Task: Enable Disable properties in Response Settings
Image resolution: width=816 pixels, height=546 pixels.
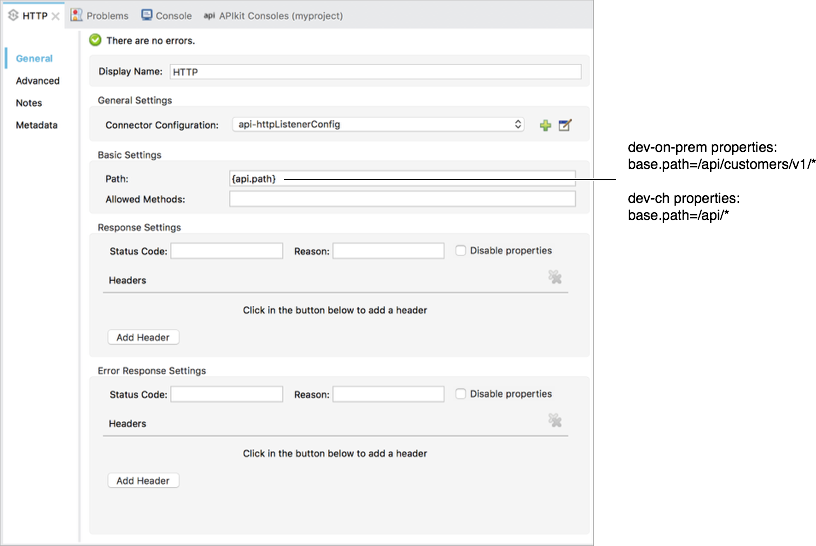Action: [460, 251]
